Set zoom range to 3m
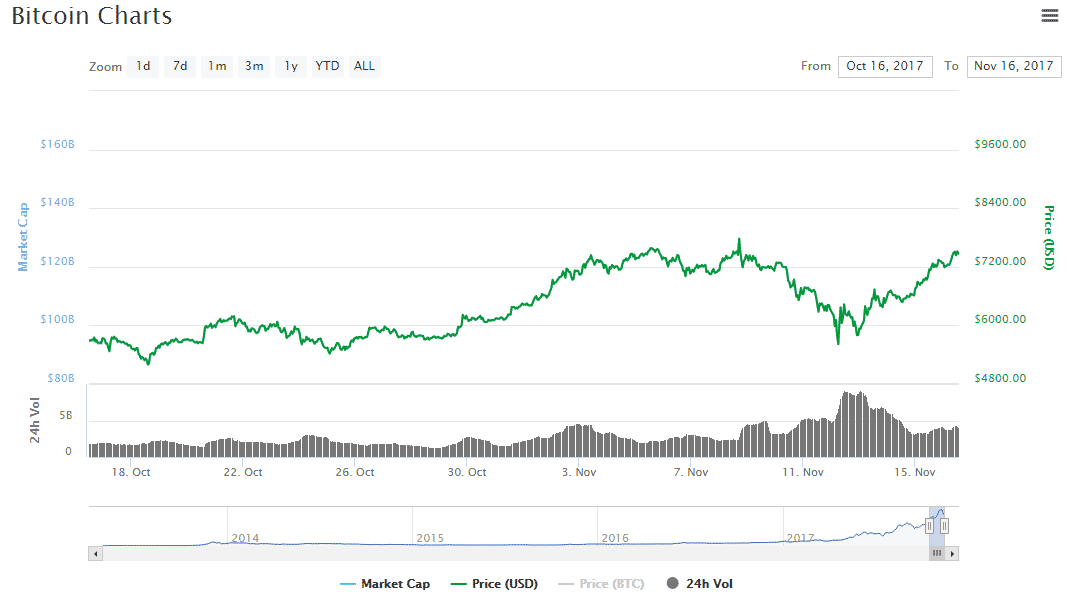This screenshot has width=1078, height=598. click(254, 66)
